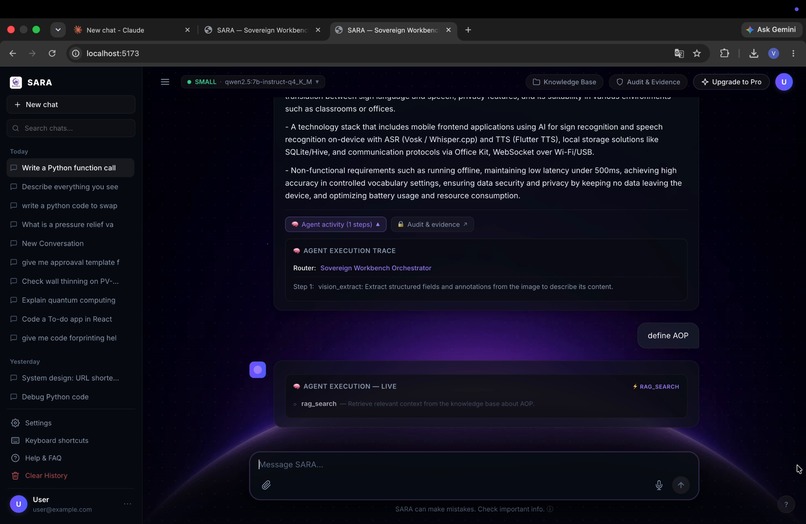Reload the page
The image size is (806, 524).
pos(52,53)
